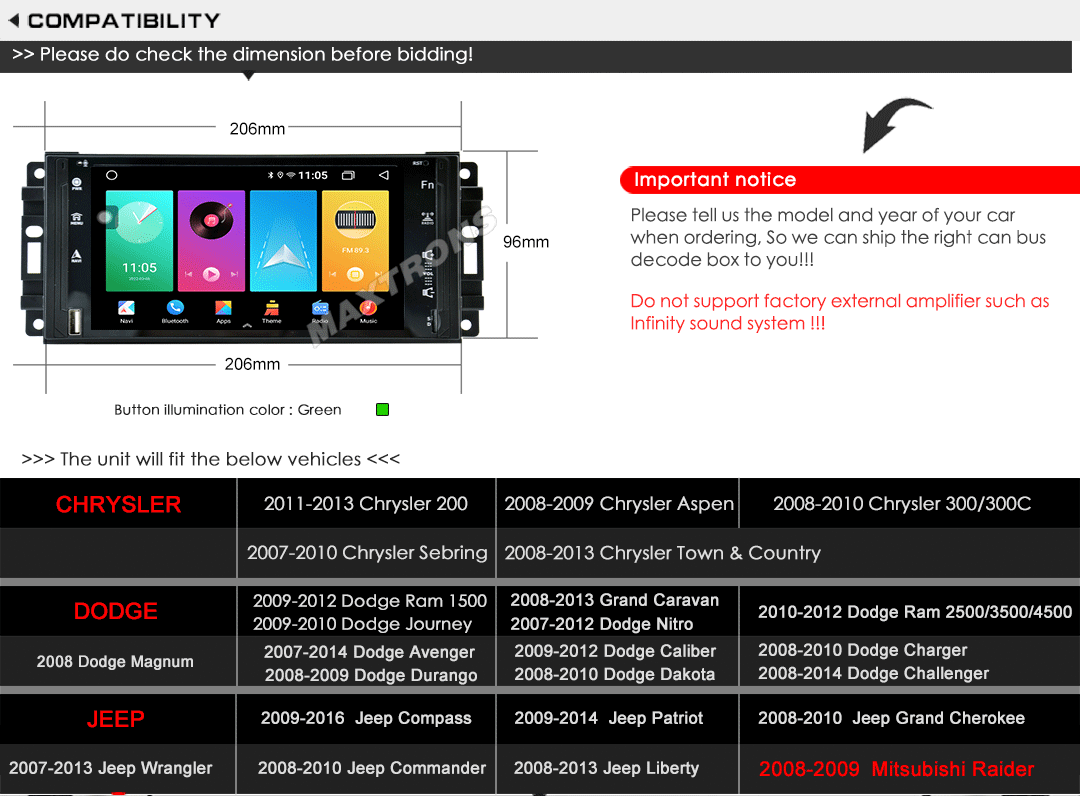This screenshot has width=1080, height=796.
Task: Click "The unit will fit the below vehicles"
Action: [211, 459]
